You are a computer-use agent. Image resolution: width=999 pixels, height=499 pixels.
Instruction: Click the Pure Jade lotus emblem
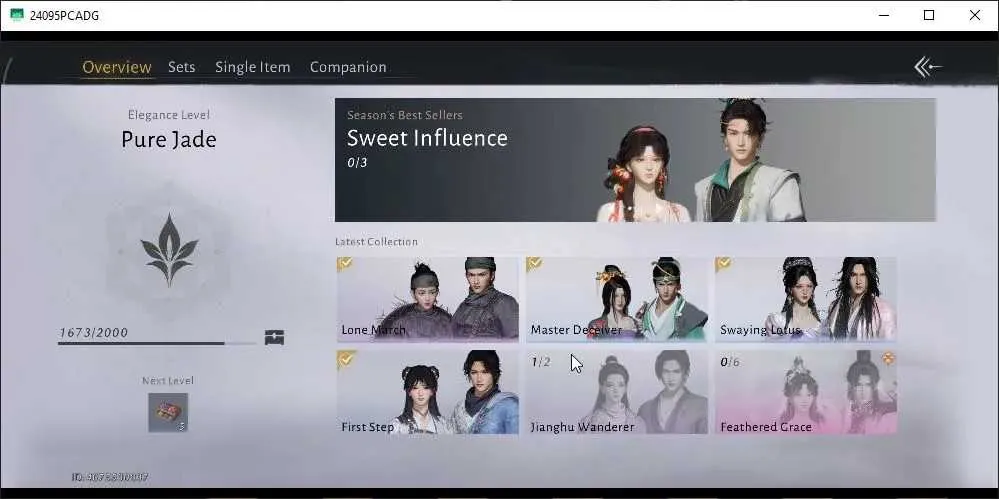coord(169,250)
